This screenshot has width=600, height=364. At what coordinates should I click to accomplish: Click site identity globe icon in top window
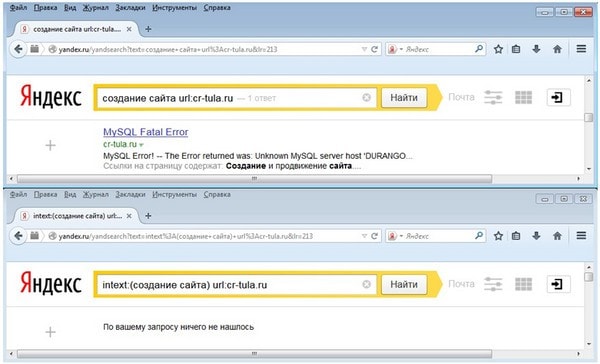pos(53,49)
